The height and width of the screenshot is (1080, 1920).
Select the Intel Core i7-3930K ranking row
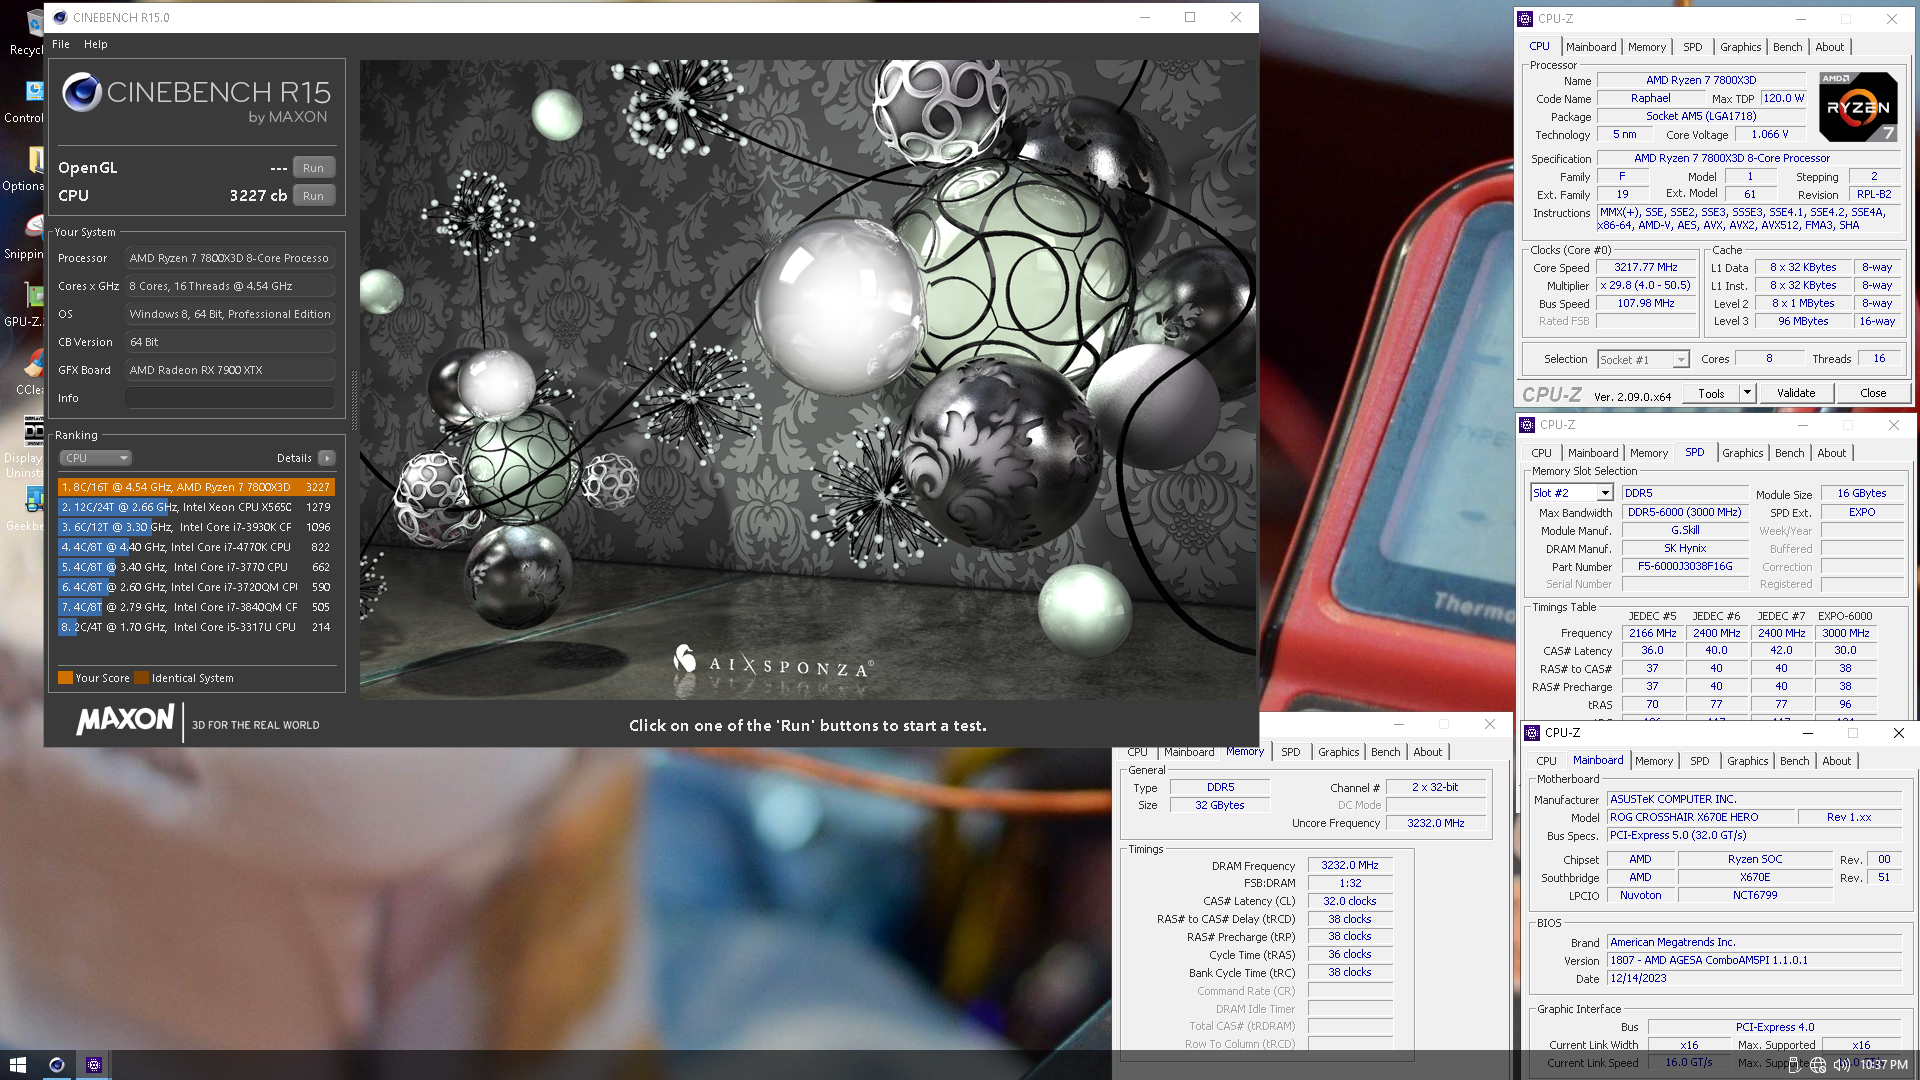[x=196, y=527]
